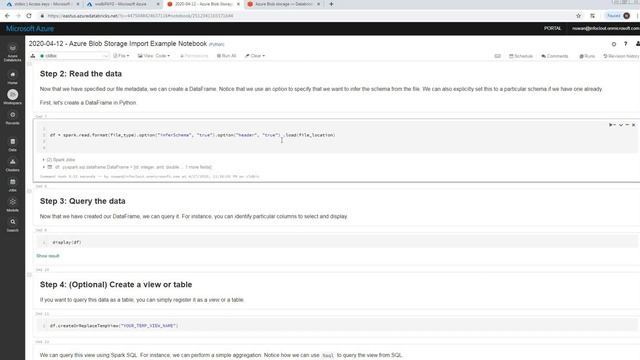
Task: Click the notebook status circle icon
Action: coord(613,44)
